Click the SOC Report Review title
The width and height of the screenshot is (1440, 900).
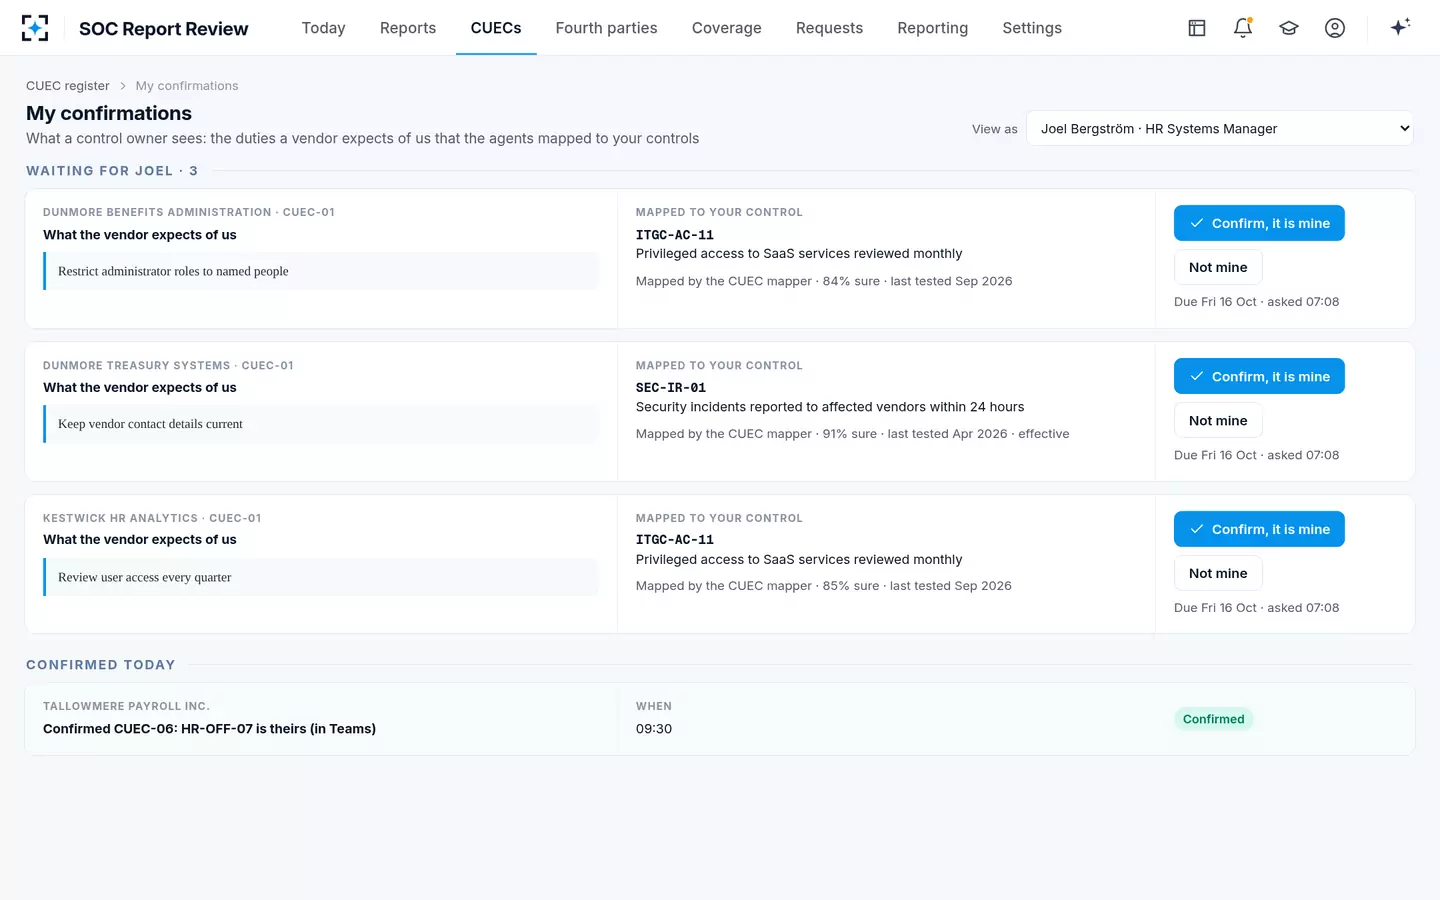[x=164, y=29]
